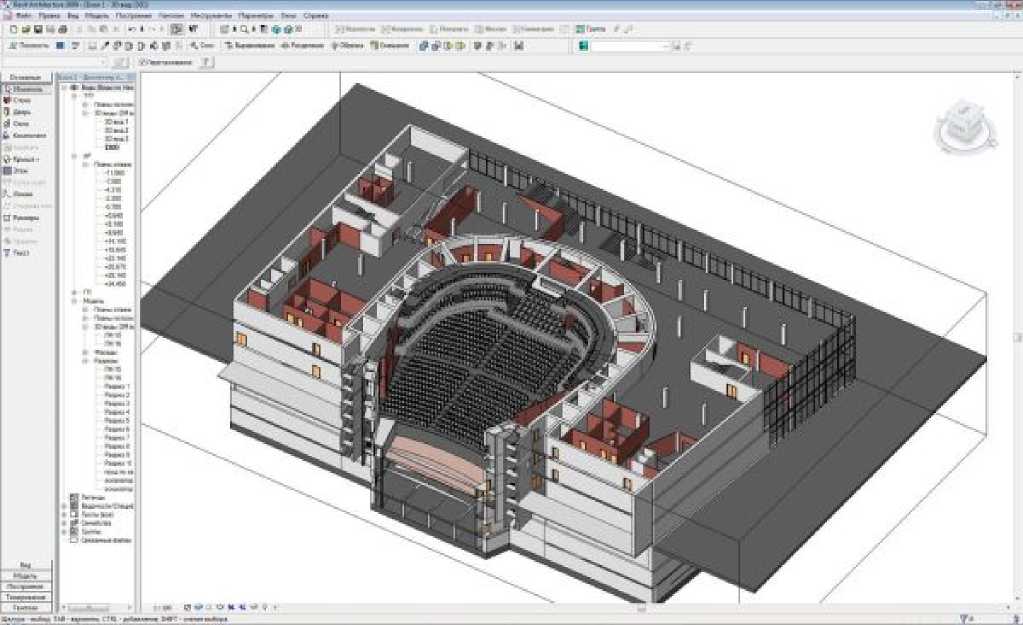The height and width of the screenshot is (625, 1023).
Task: Click the Undo arrow in the toolbar
Action: pyautogui.click(x=132, y=30)
